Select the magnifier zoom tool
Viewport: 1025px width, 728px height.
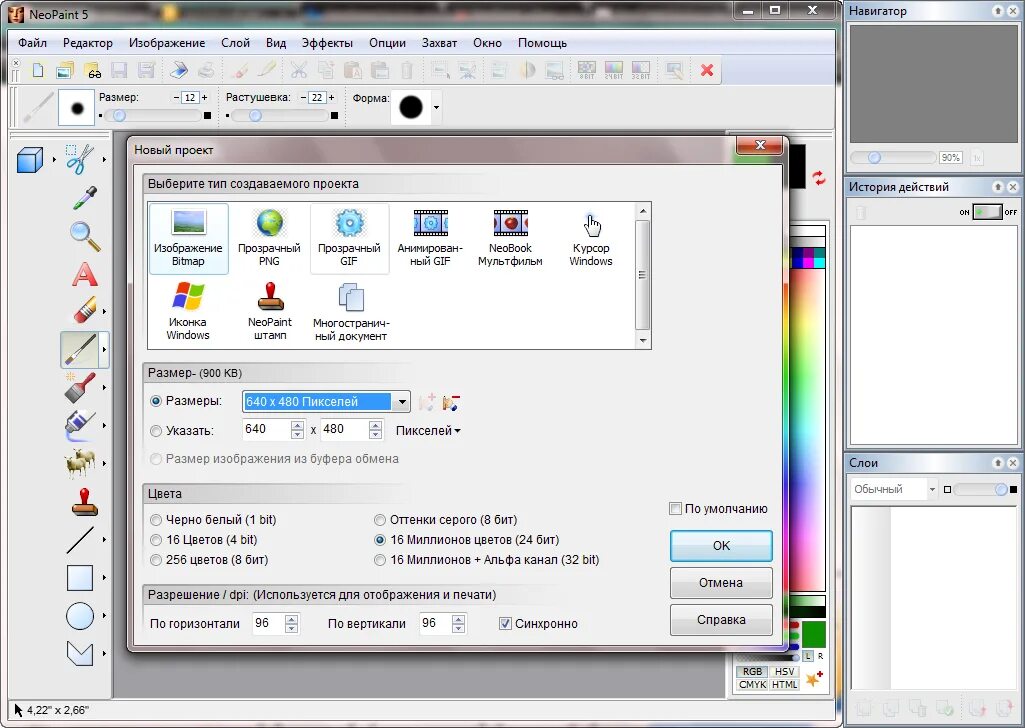coord(85,237)
